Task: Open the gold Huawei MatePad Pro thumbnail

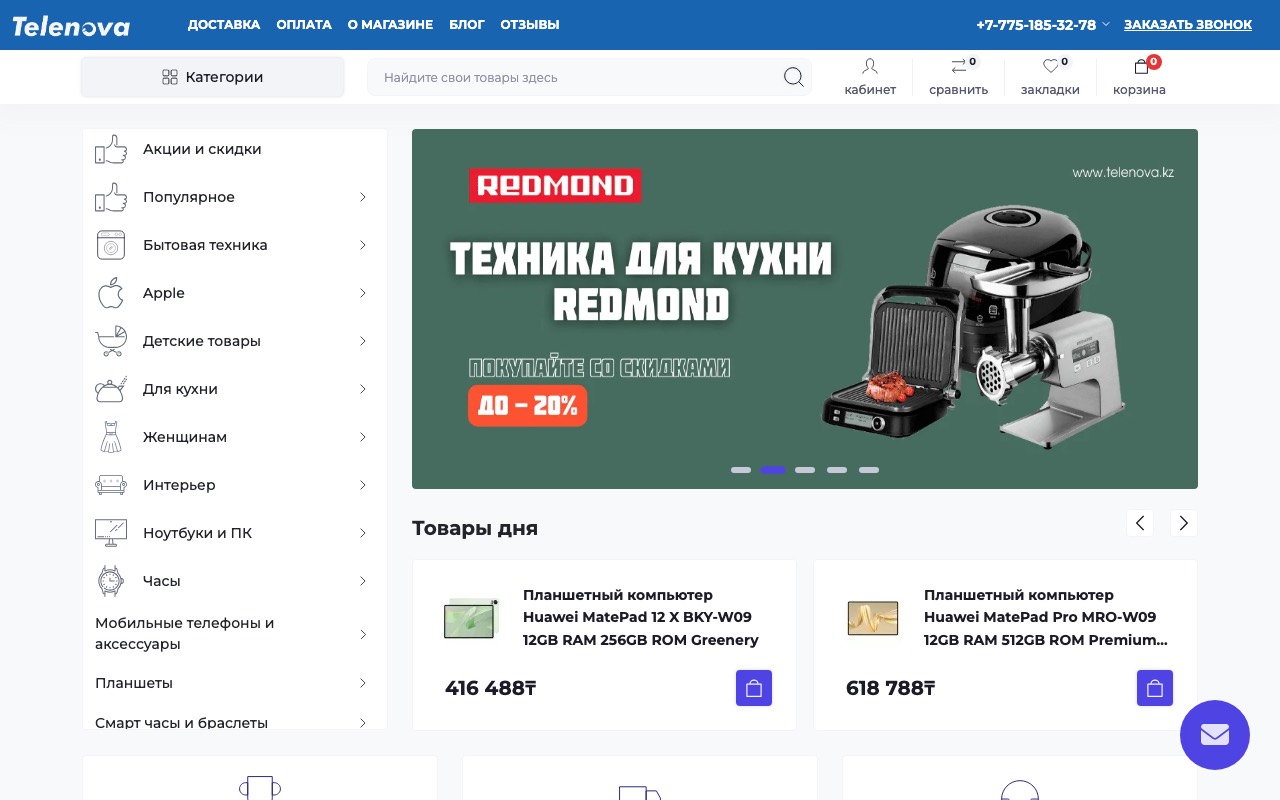Action: tap(872, 618)
